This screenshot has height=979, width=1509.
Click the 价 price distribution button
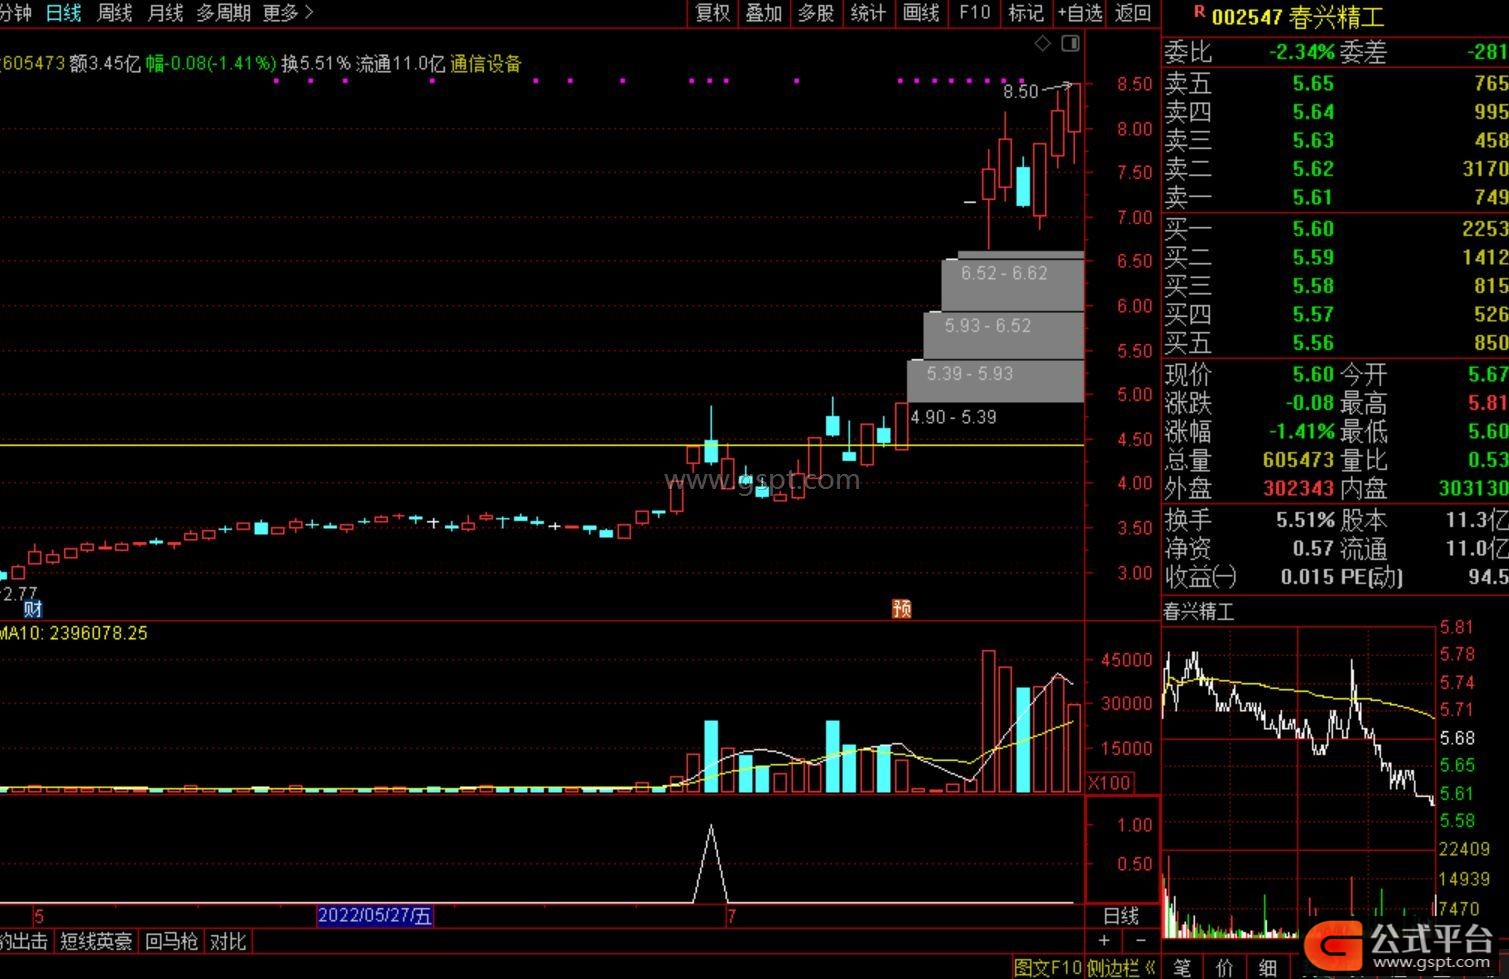pyautogui.click(x=1225, y=967)
